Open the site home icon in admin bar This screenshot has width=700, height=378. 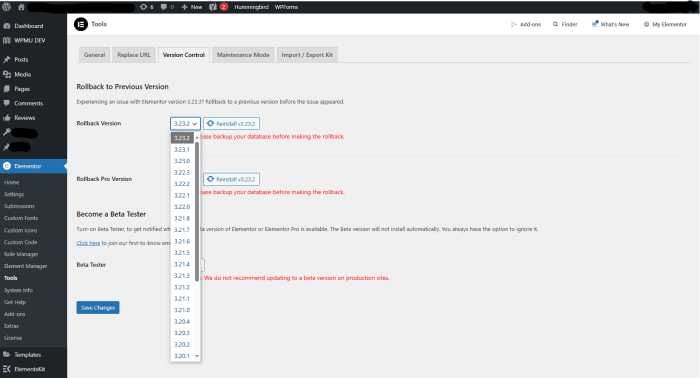pos(21,7)
